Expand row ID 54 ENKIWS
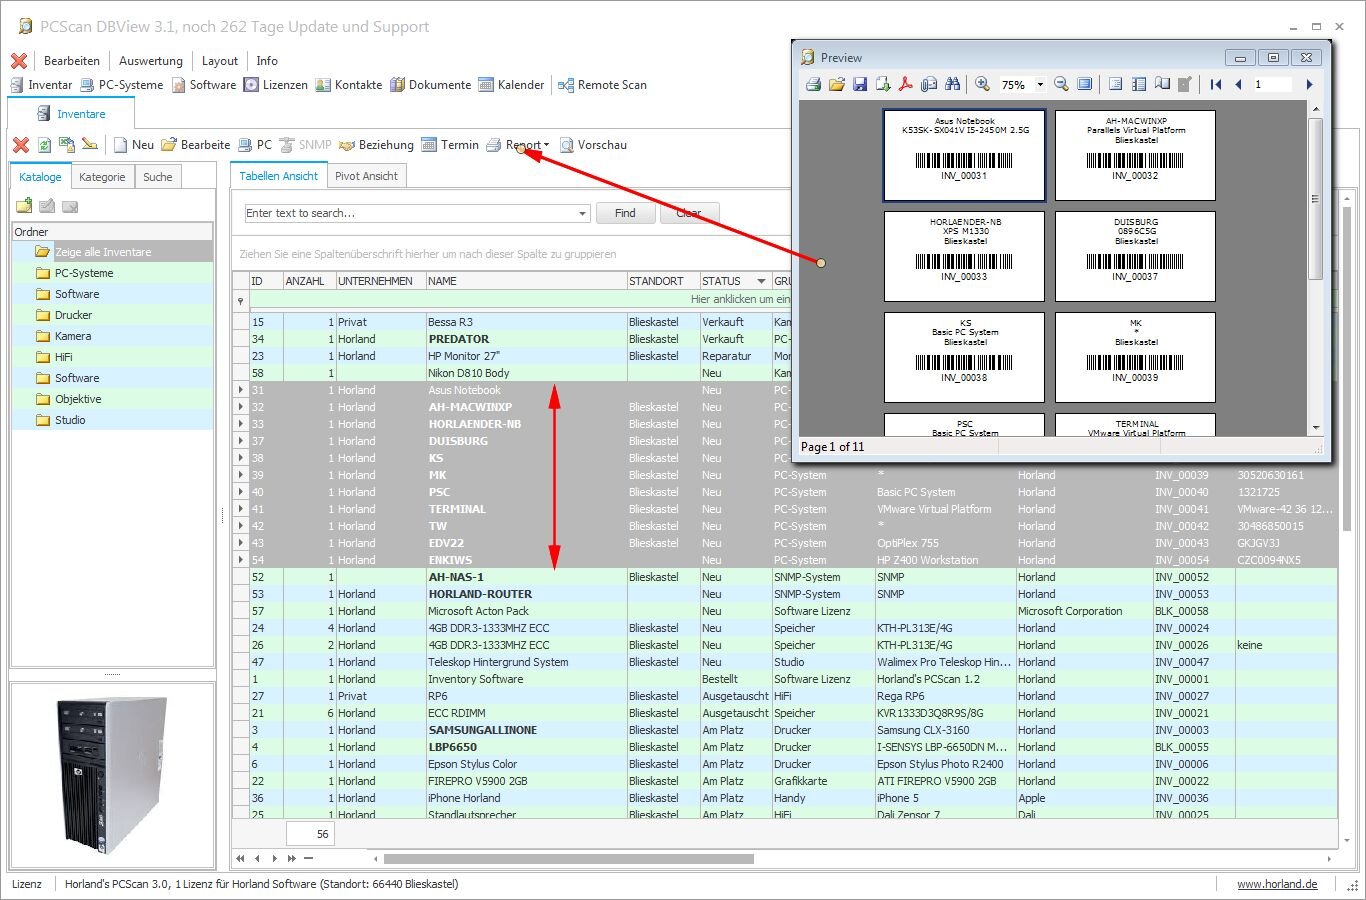 [x=241, y=560]
